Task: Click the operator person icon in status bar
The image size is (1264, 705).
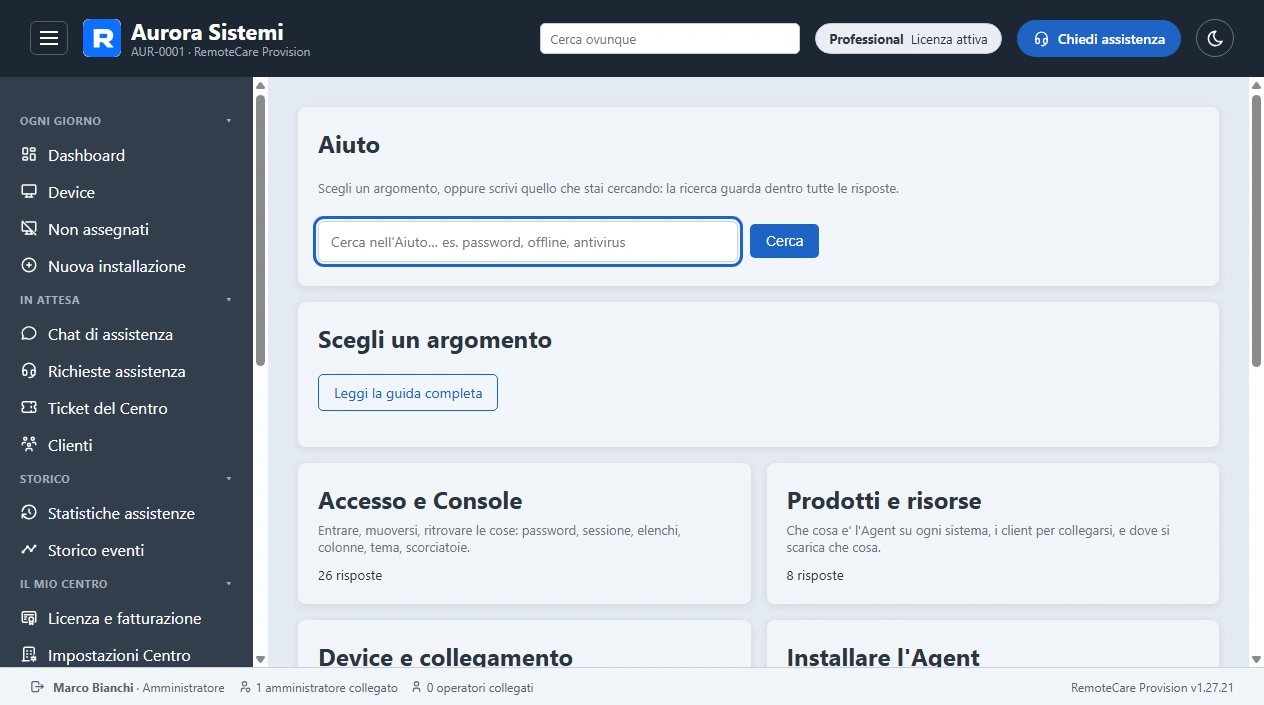Action: pos(416,687)
